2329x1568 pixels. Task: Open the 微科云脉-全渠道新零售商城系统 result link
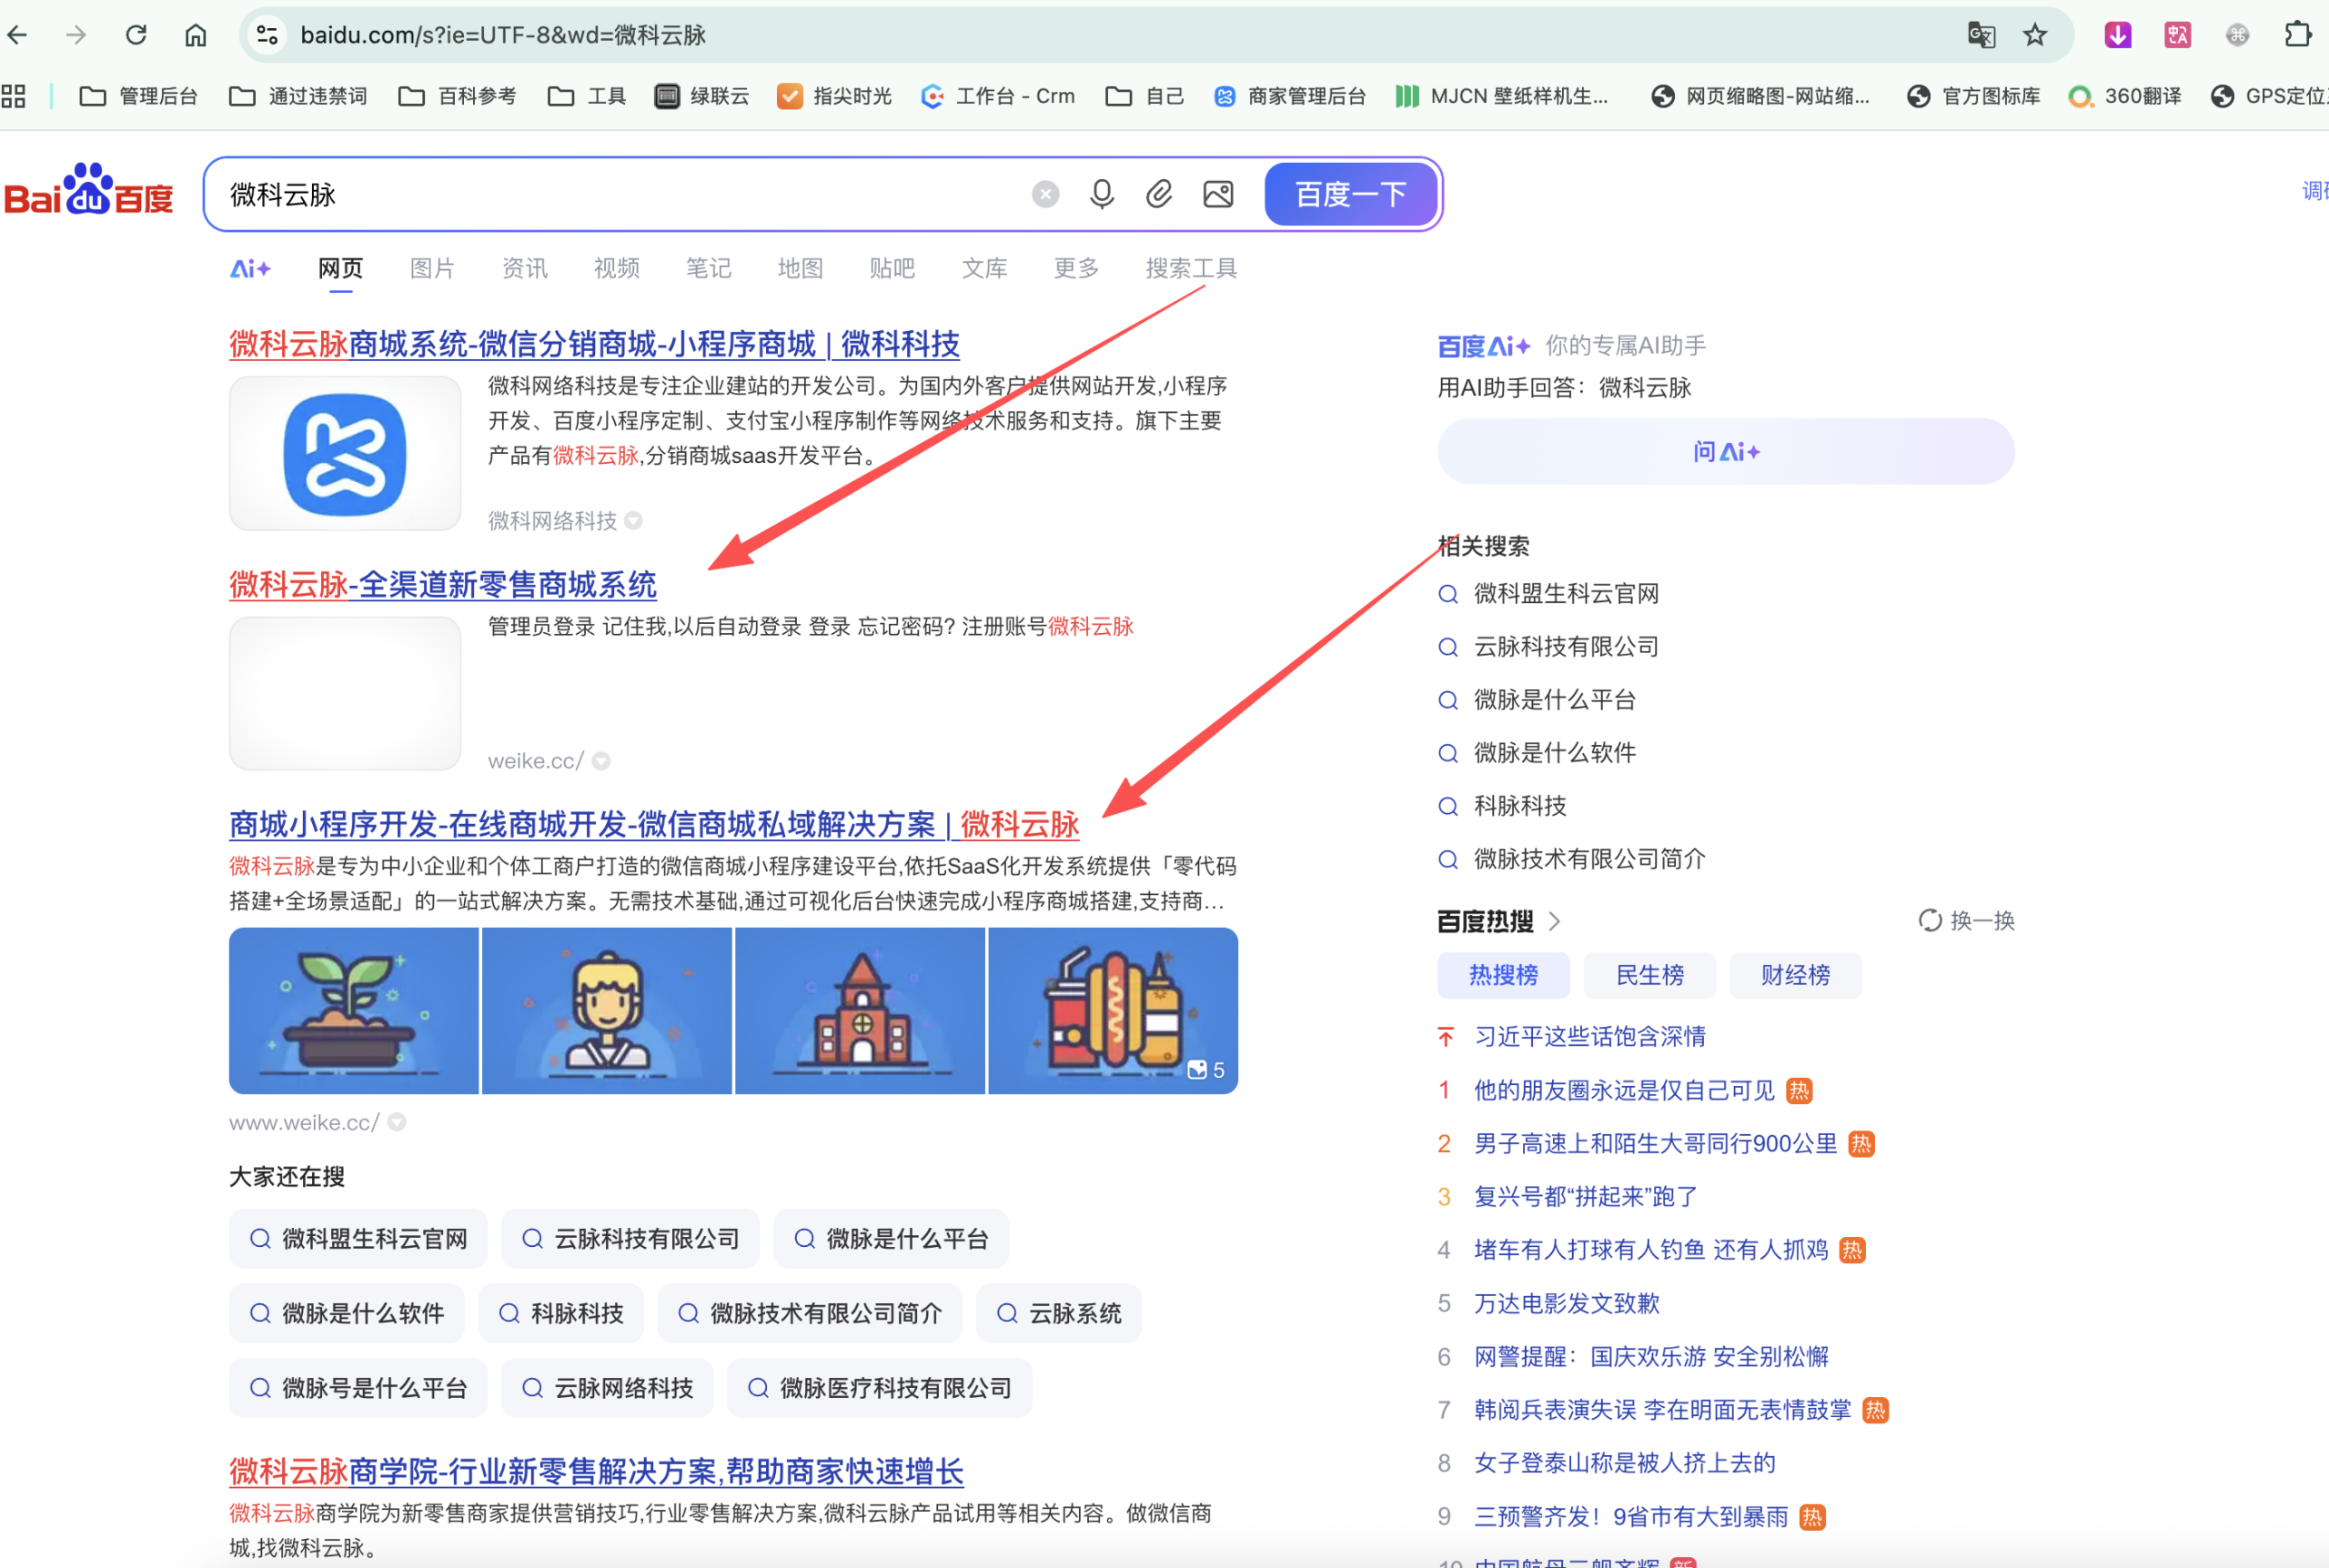pos(442,585)
